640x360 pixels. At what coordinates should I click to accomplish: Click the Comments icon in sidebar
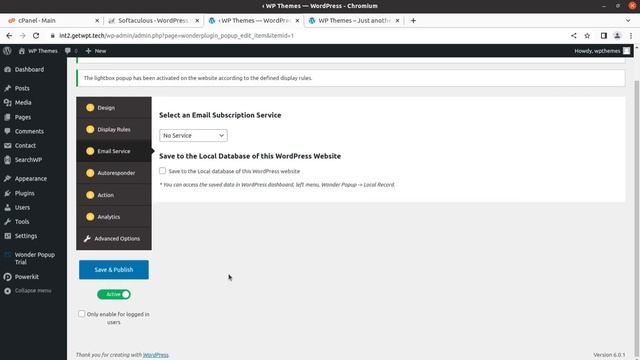coord(7,131)
